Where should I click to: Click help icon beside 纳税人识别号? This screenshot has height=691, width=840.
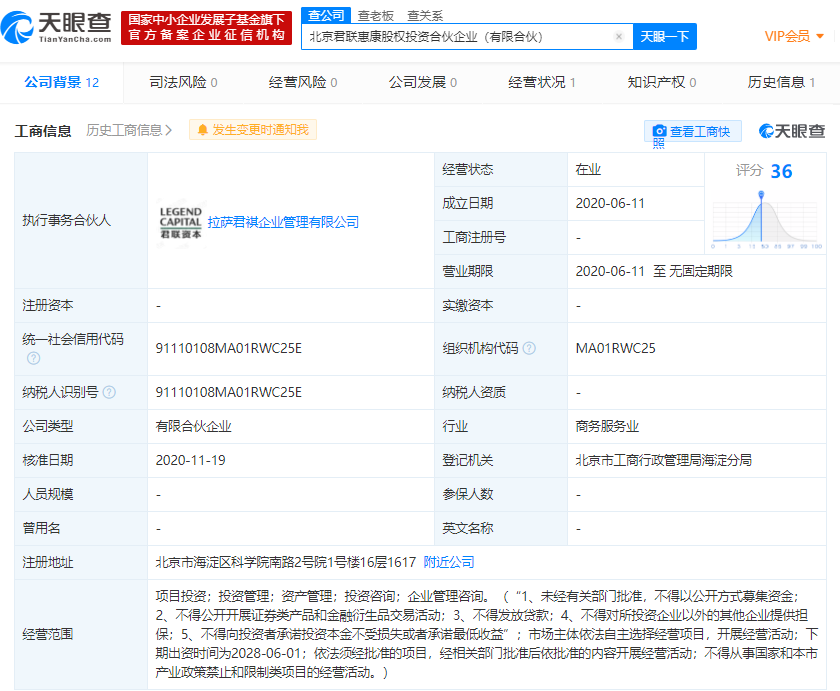(x=109, y=392)
